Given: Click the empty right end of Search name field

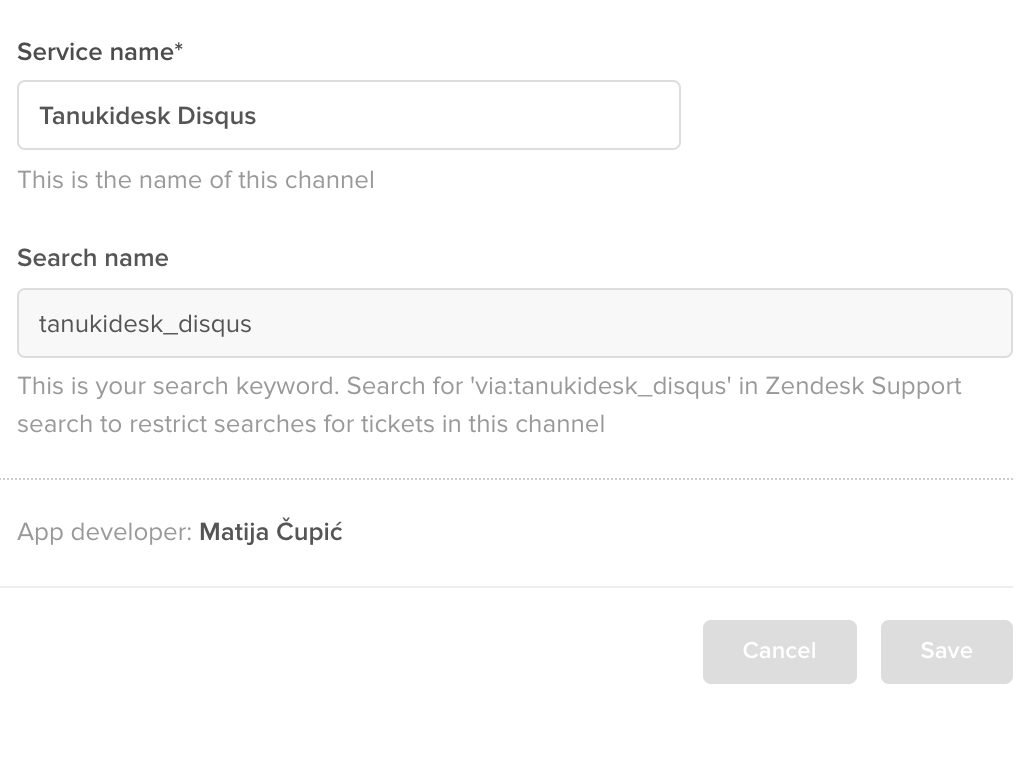Looking at the screenshot, I should [x=900, y=323].
